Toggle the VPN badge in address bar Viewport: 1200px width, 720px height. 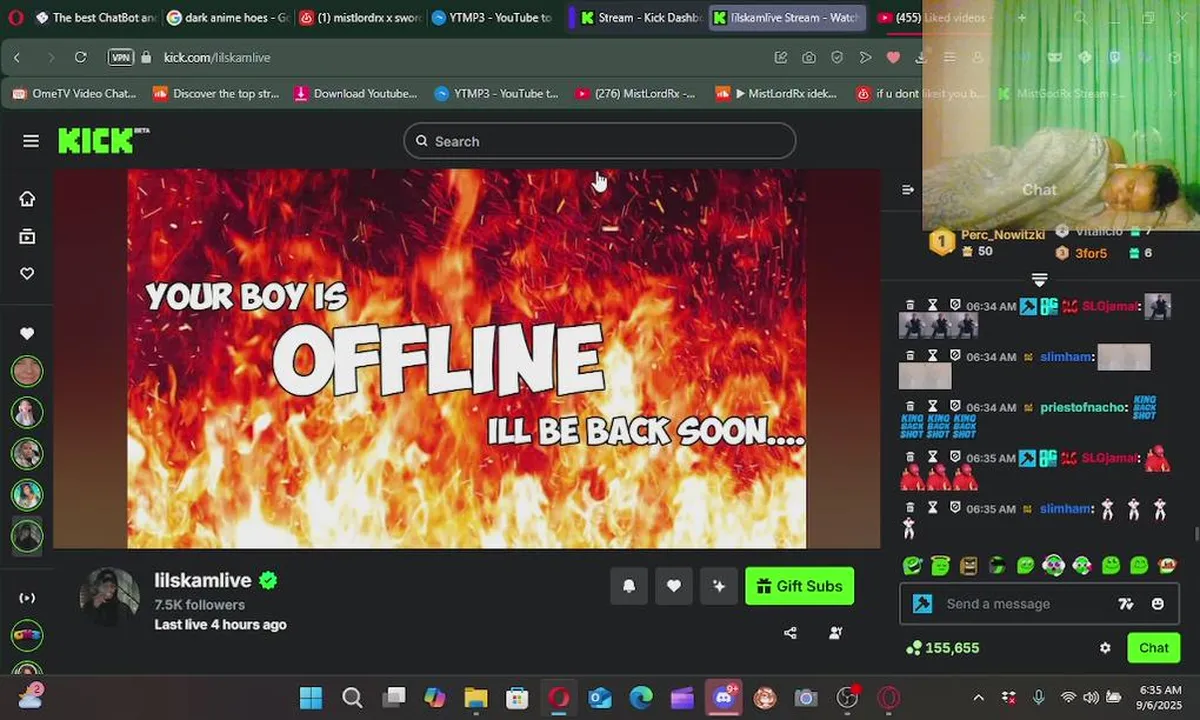click(x=121, y=57)
